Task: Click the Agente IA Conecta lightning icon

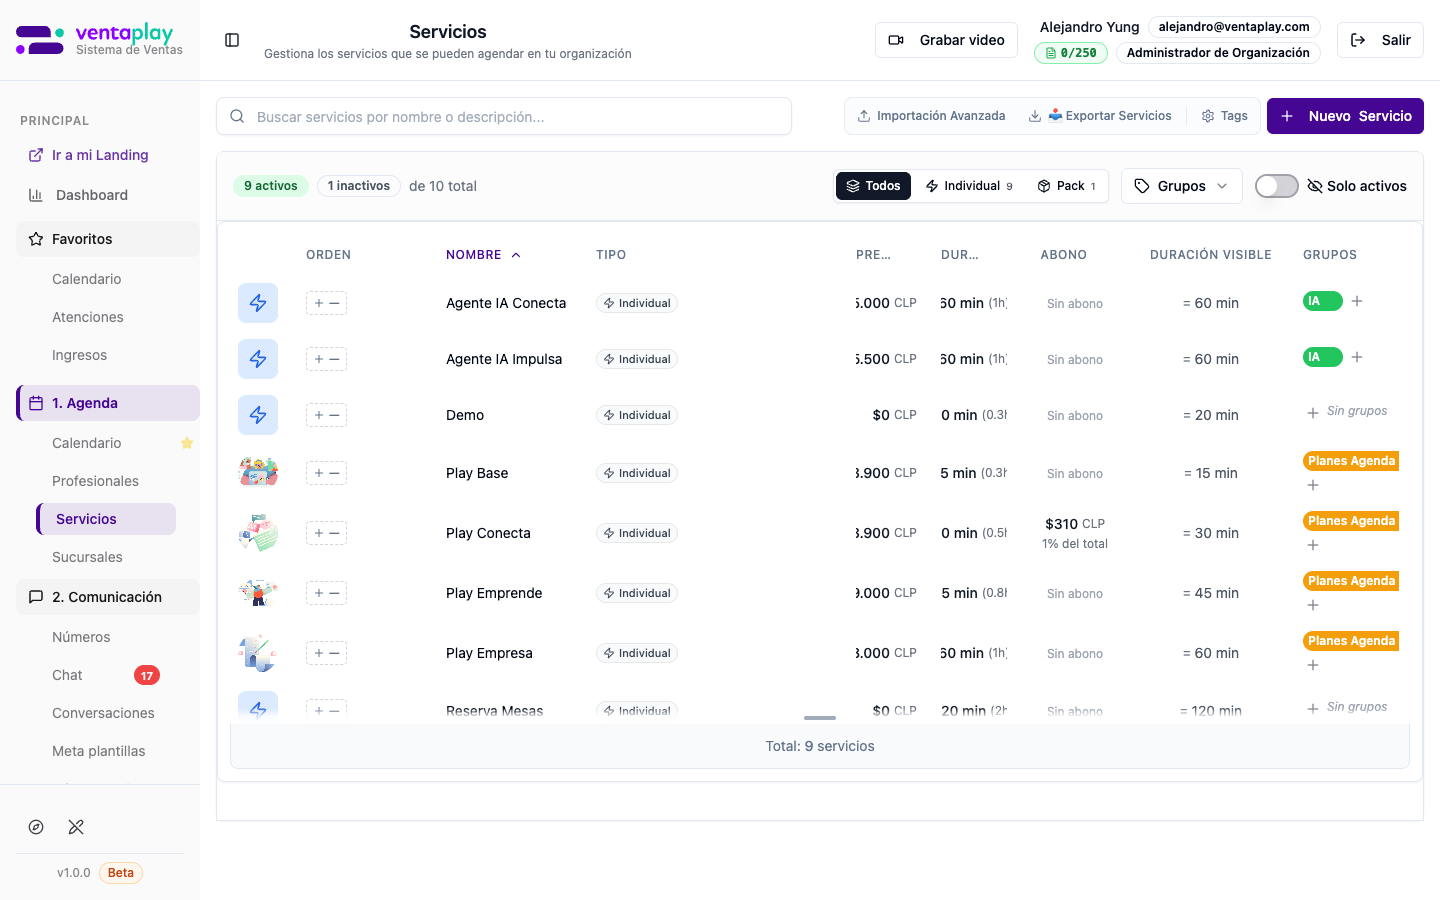Action: pos(258,303)
